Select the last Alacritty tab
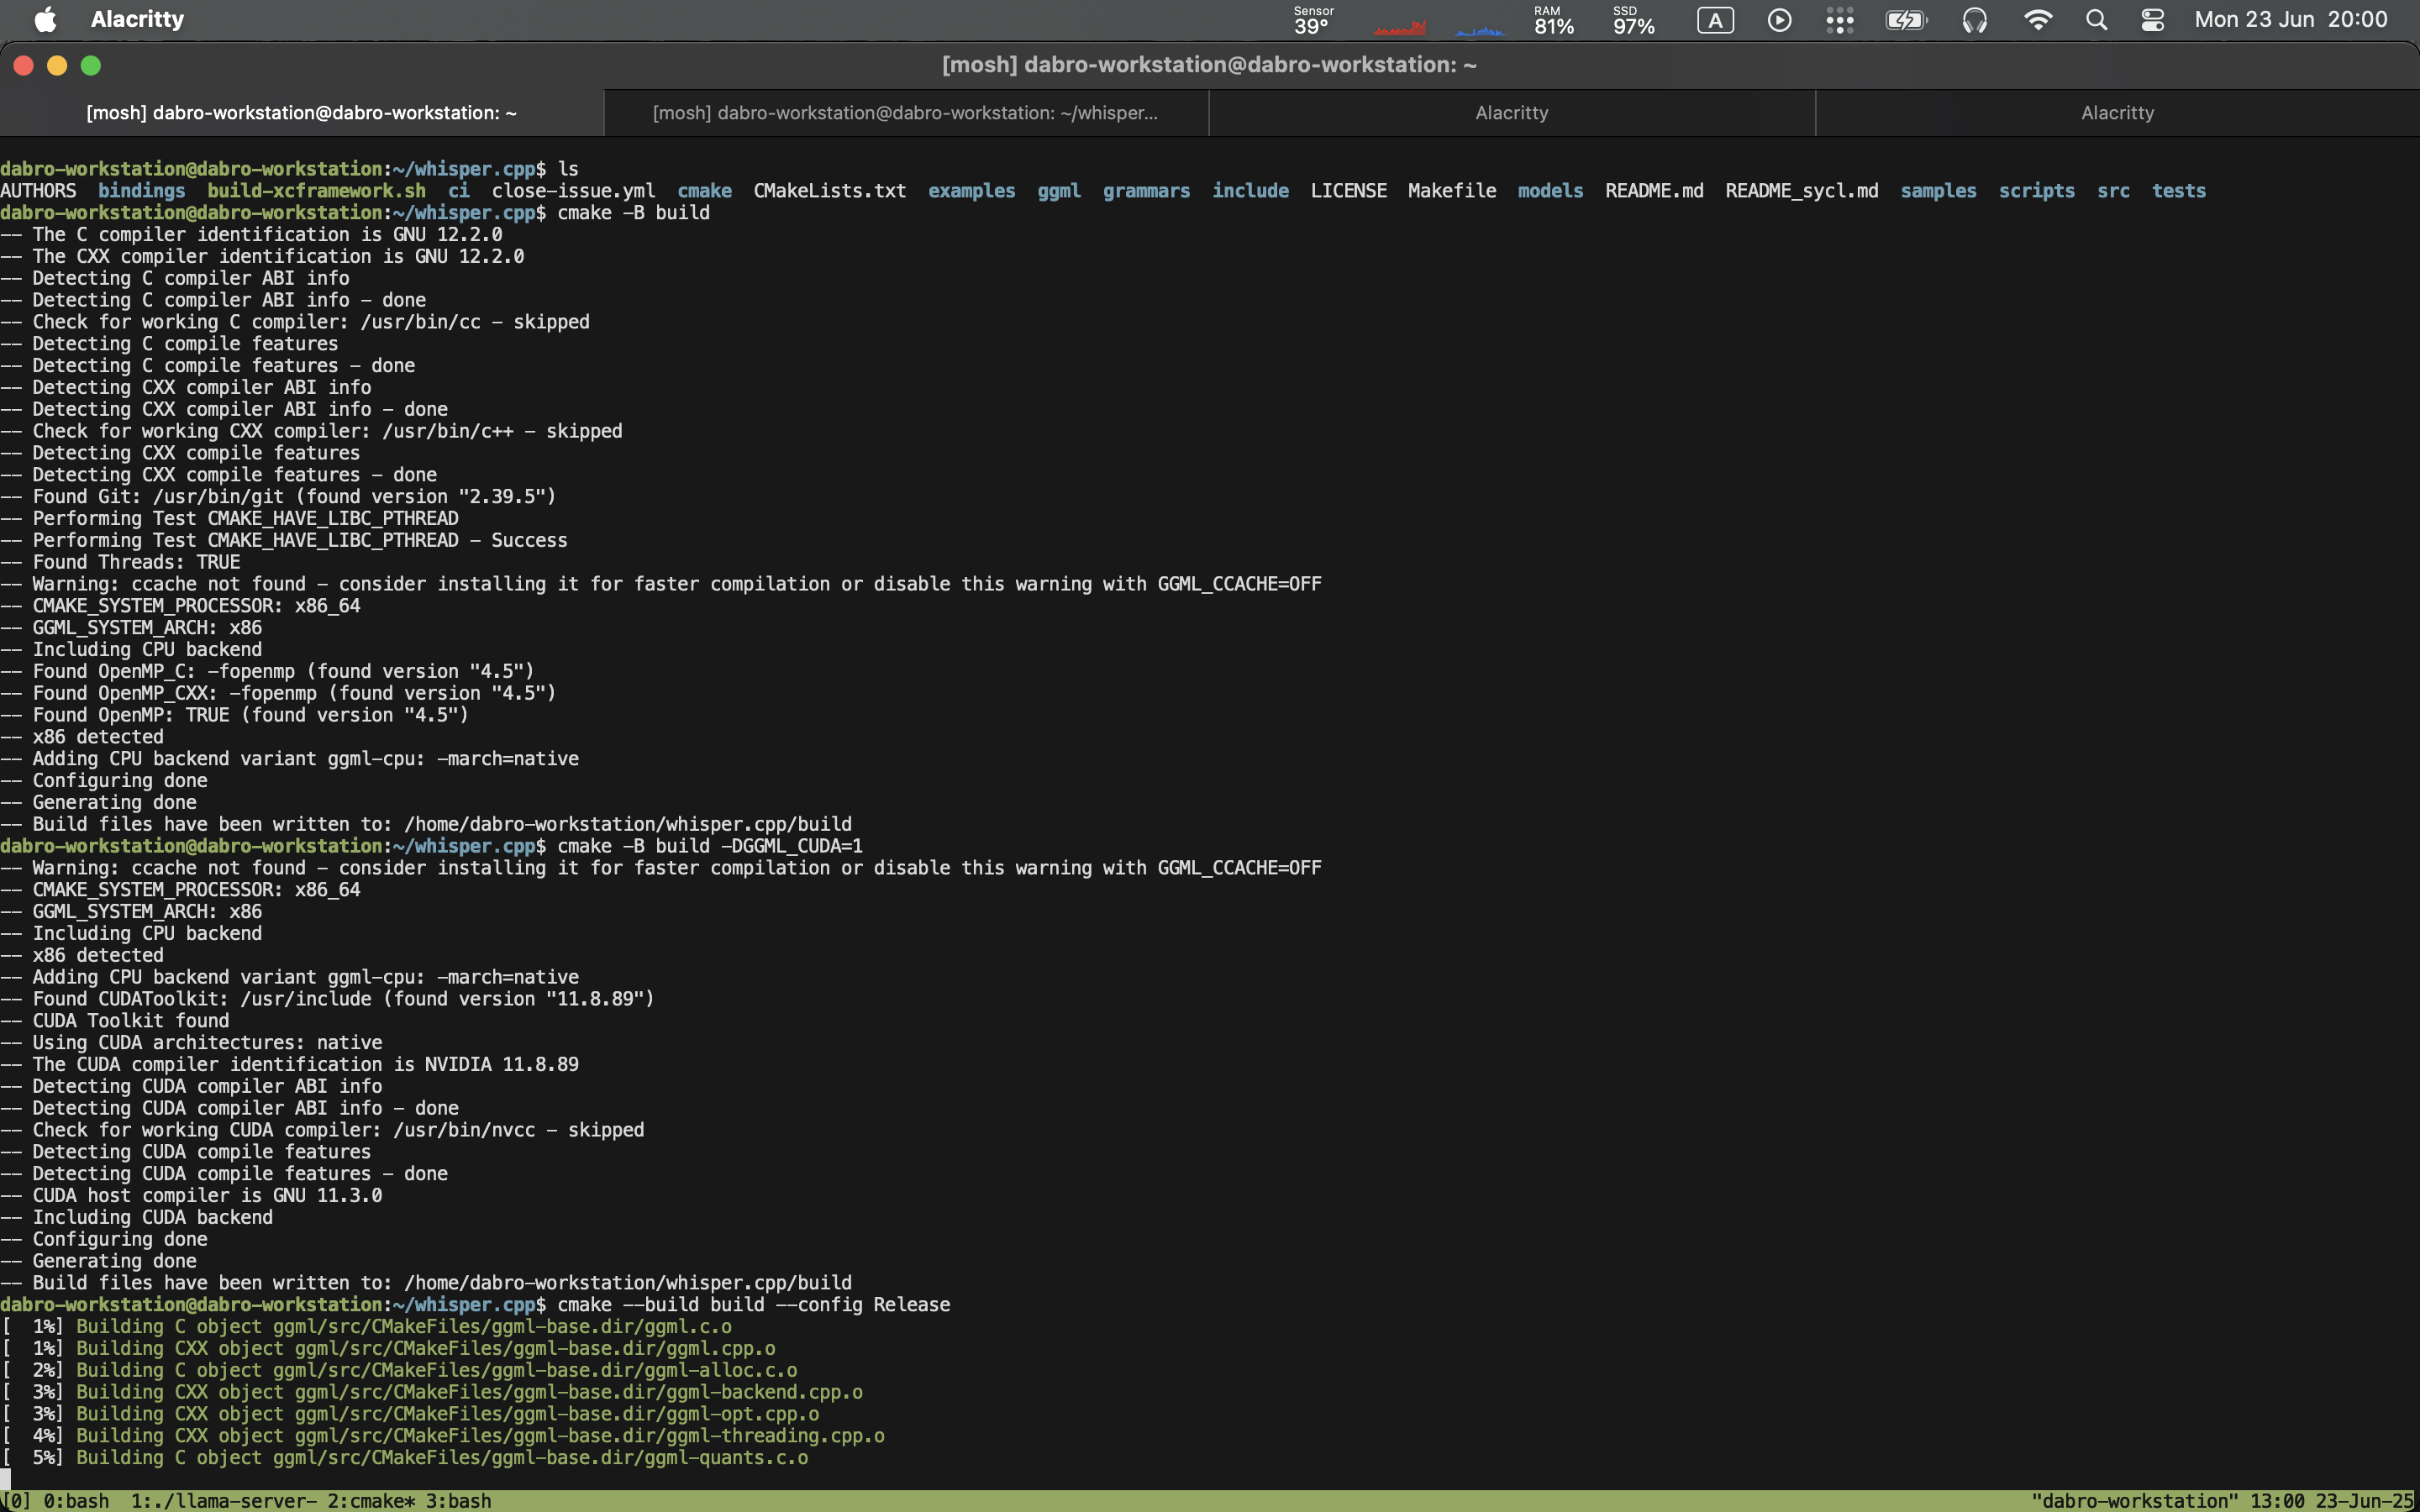This screenshot has width=2420, height=1512. point(2117,113)
